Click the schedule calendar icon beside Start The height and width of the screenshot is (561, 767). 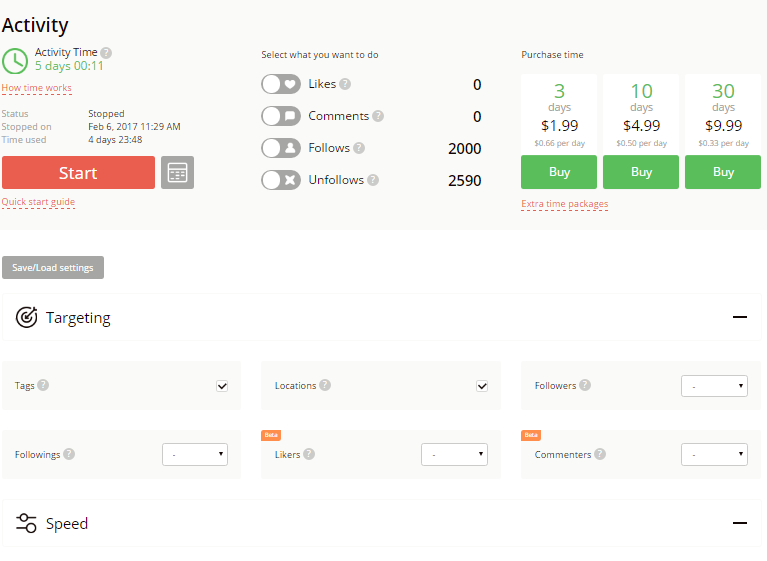(x=177, y=172)
